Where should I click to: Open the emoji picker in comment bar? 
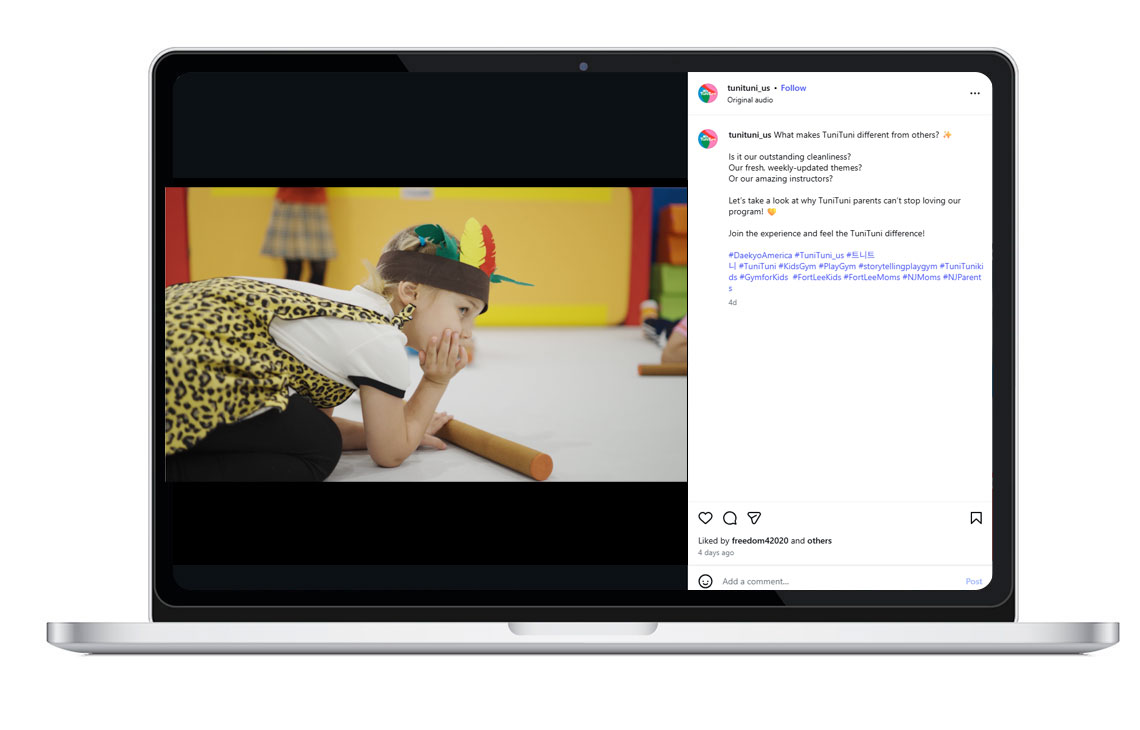click(x=705, y=581)
